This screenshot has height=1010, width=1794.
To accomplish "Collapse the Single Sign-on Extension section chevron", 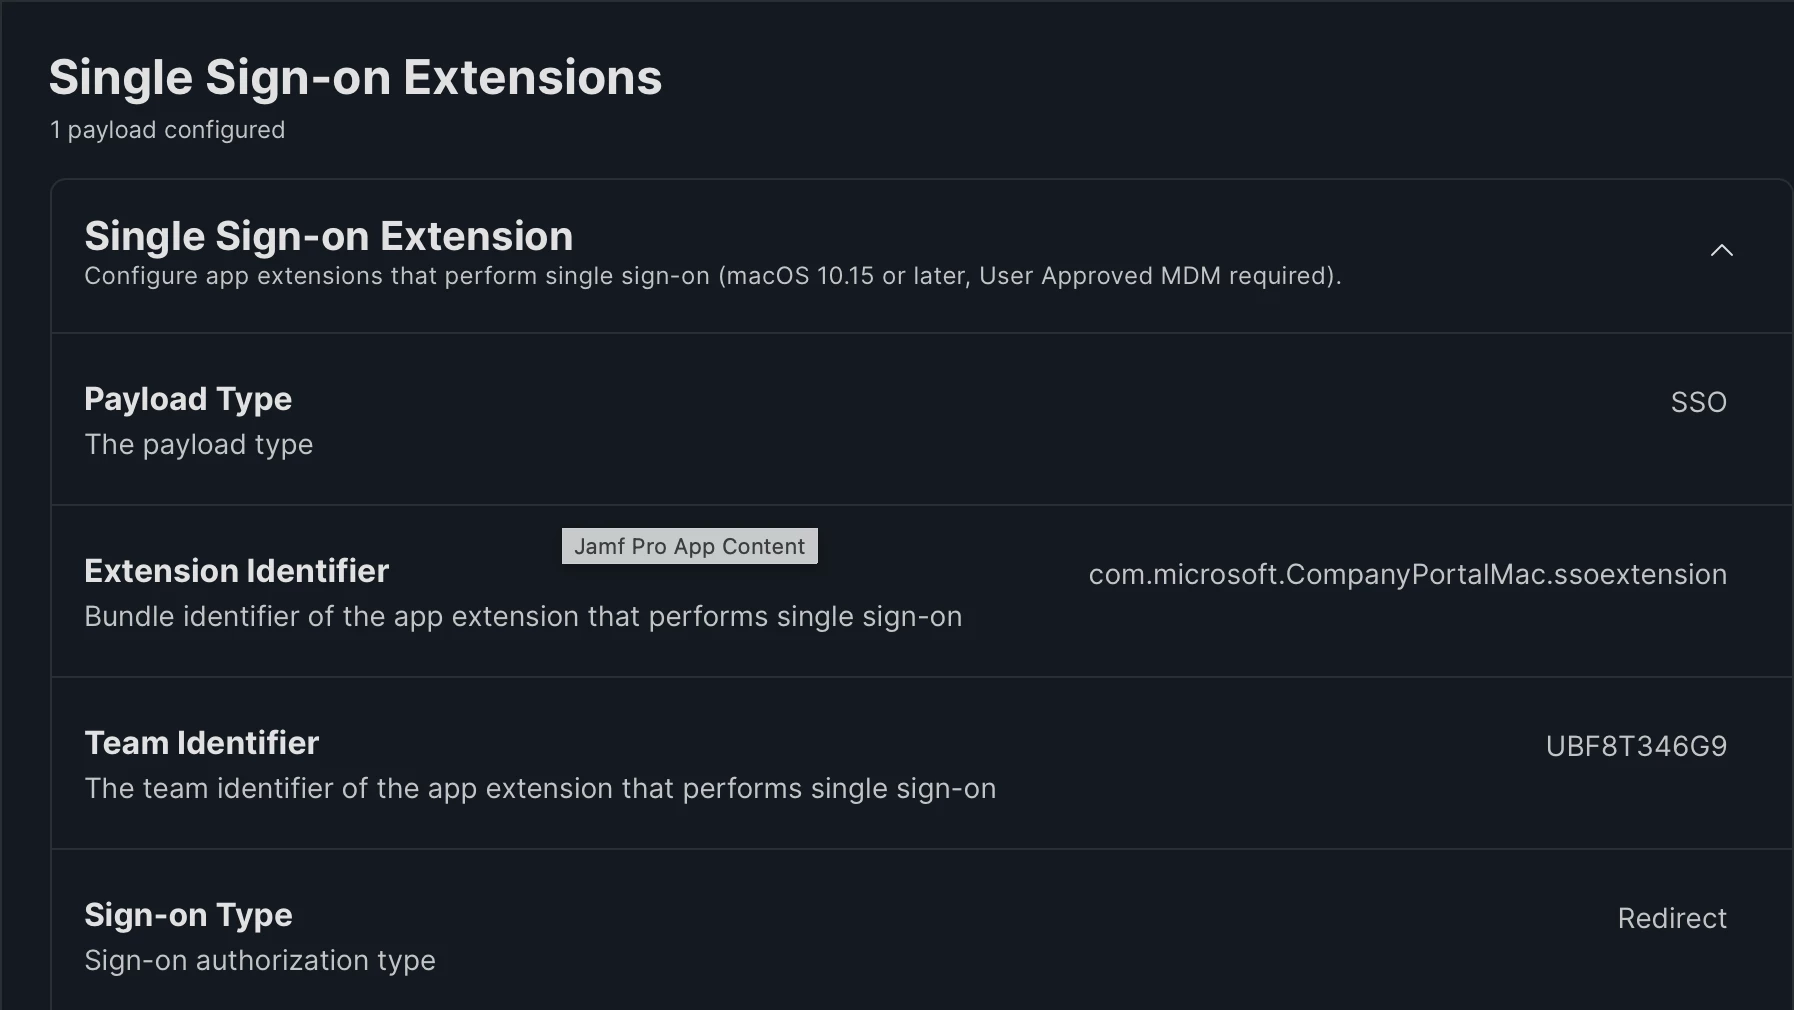I will pos(1721,250).
